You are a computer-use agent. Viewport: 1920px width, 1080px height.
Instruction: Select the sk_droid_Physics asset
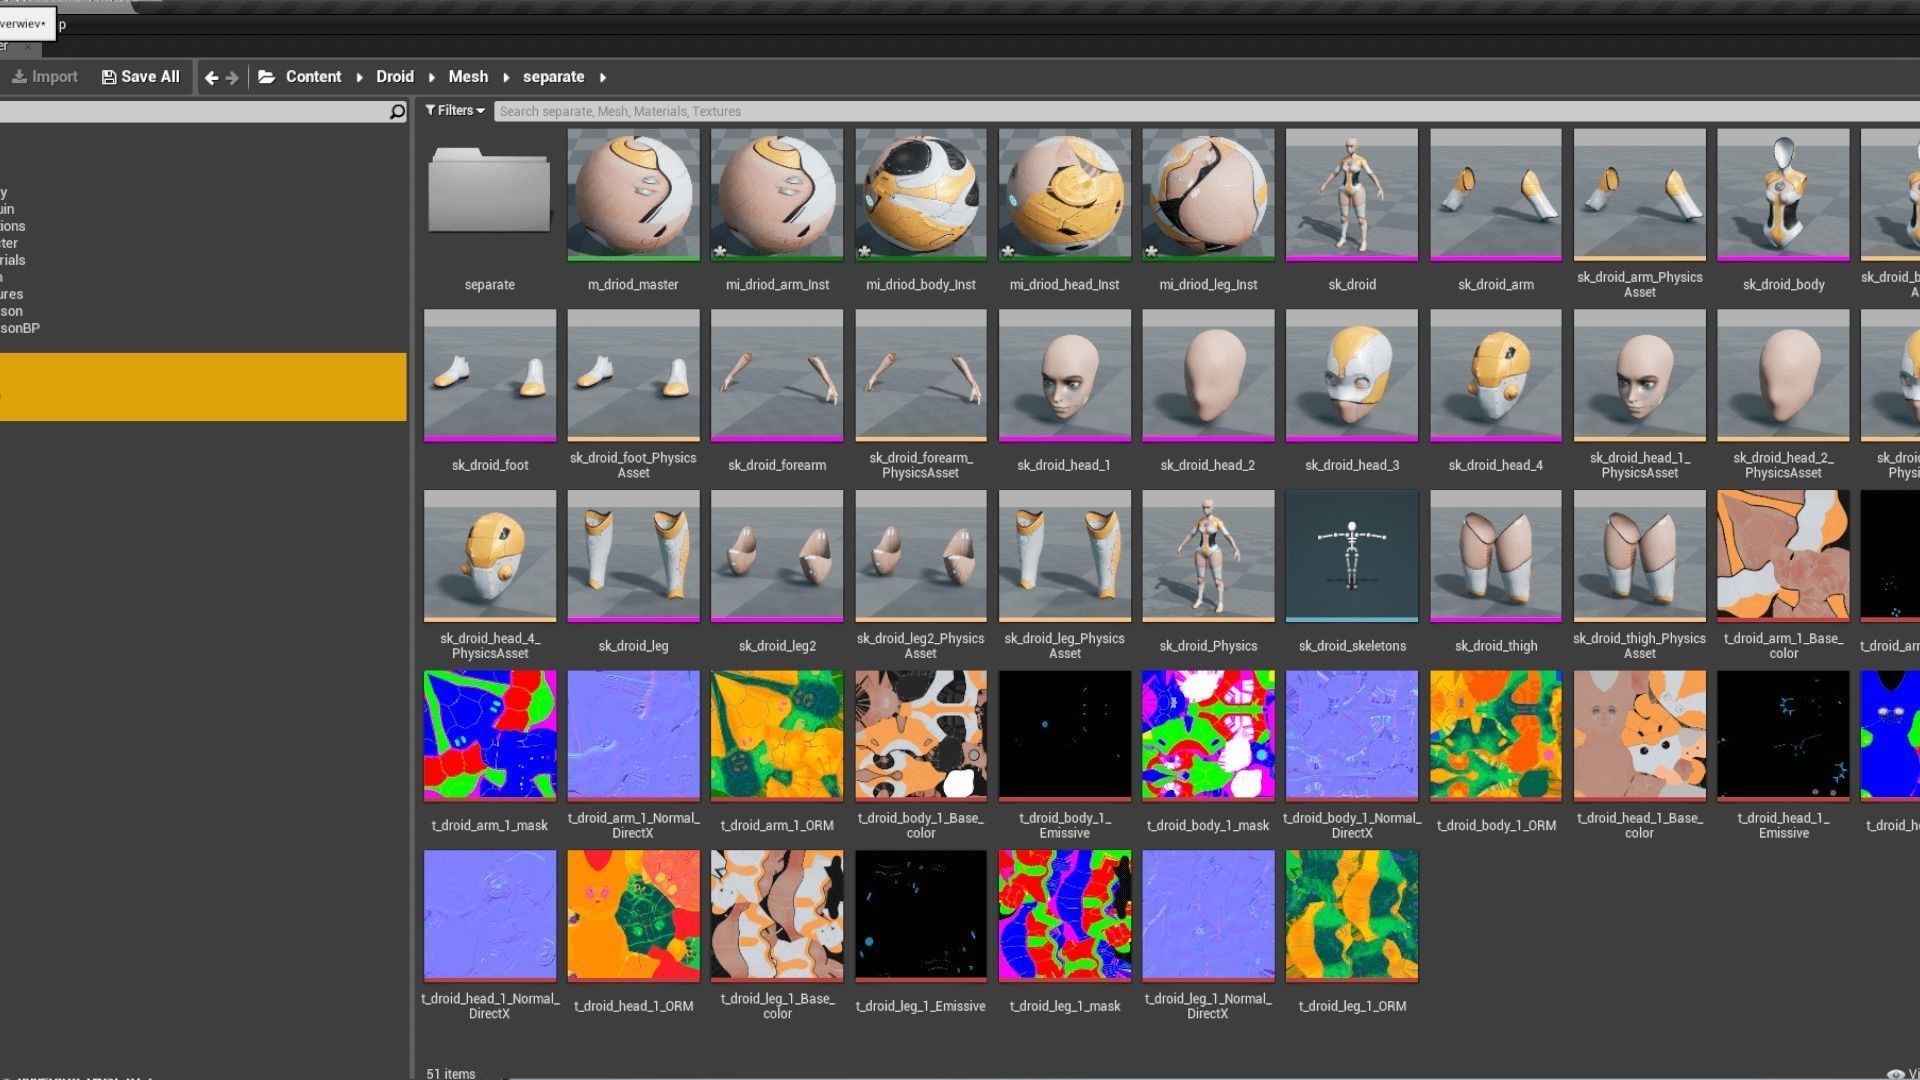click(1208, 556)
